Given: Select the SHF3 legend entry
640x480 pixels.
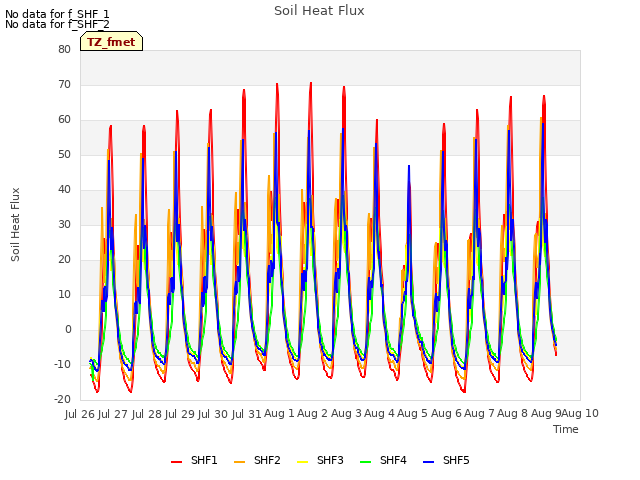Looking at the screenshot, I should coord(320,460).
